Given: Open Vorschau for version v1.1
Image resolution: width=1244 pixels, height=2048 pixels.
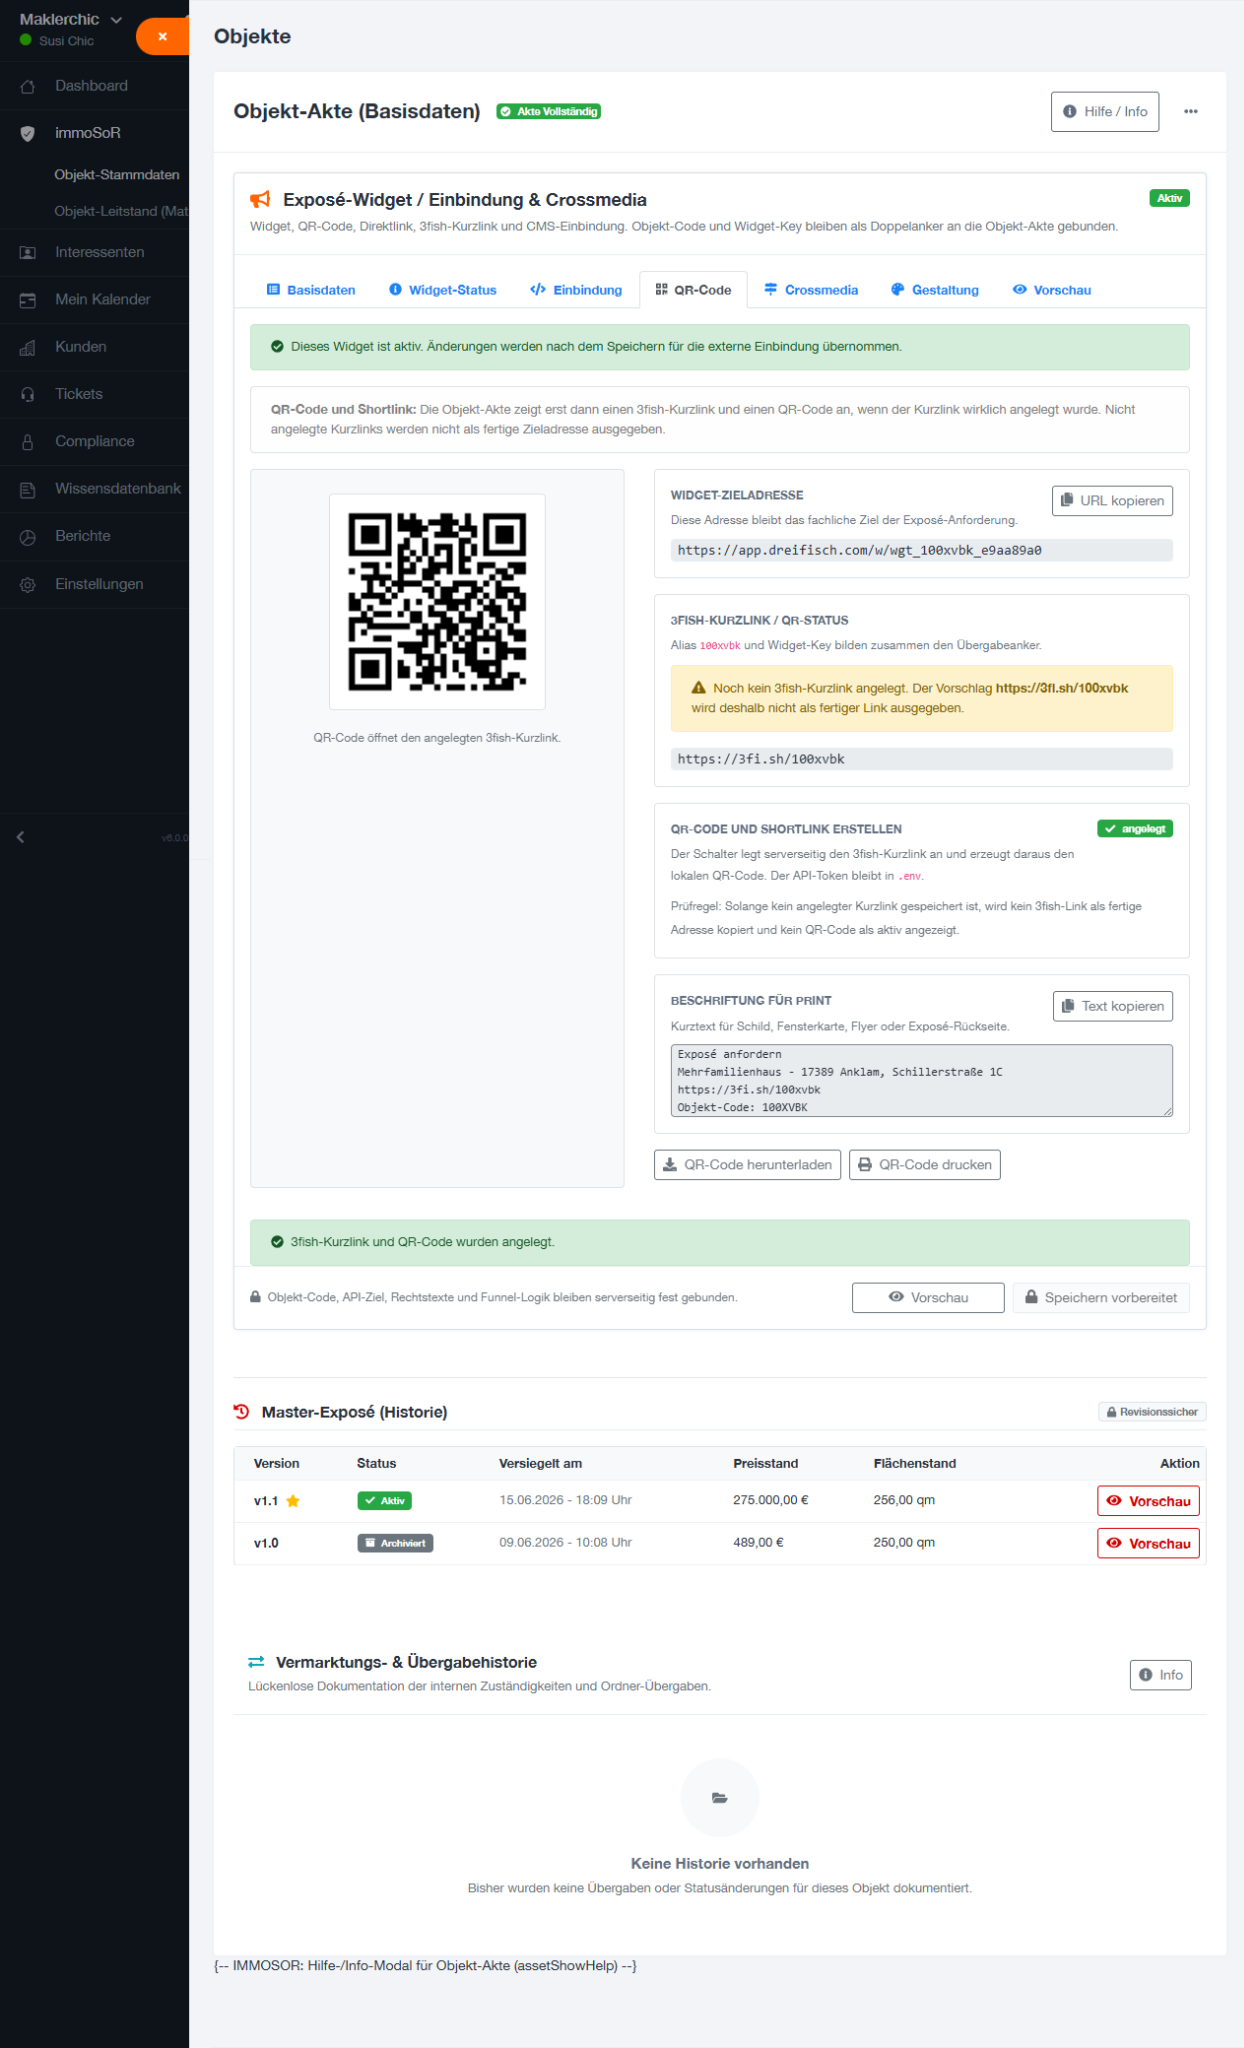Looking at the screenshot, I should [x=1148, y=1501].
